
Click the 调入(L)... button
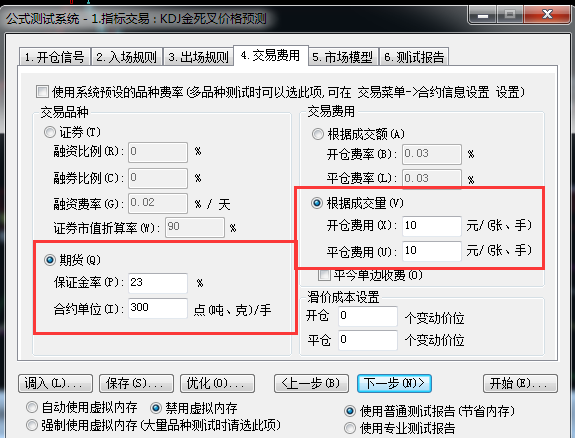coord(55,383)
